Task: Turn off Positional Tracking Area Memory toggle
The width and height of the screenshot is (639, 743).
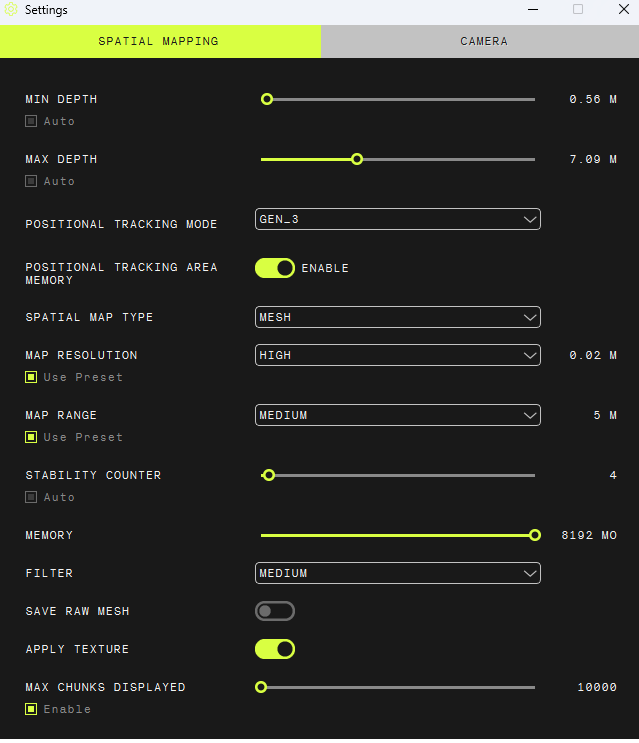Action: coord(275,268)
